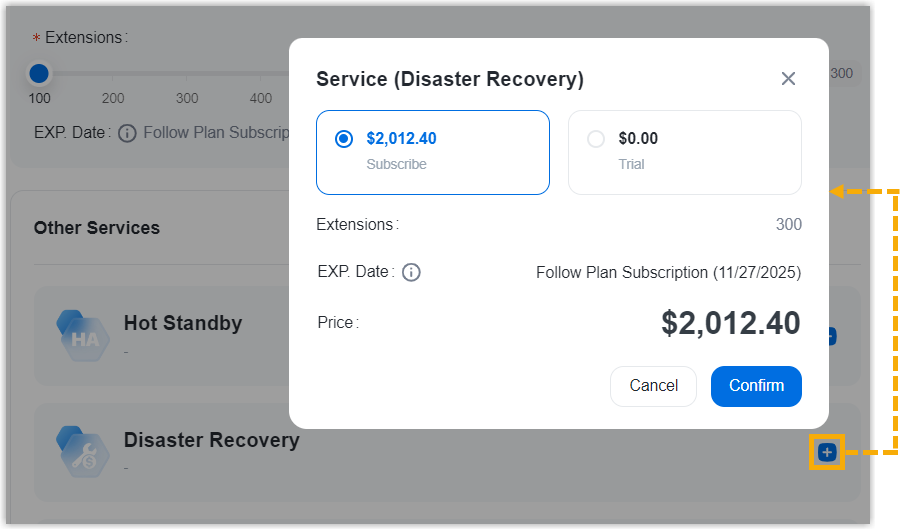Click the Disaster Recovery title in services list
The image size is (901, 530).
pyautogui.click(x=211, y=440)
